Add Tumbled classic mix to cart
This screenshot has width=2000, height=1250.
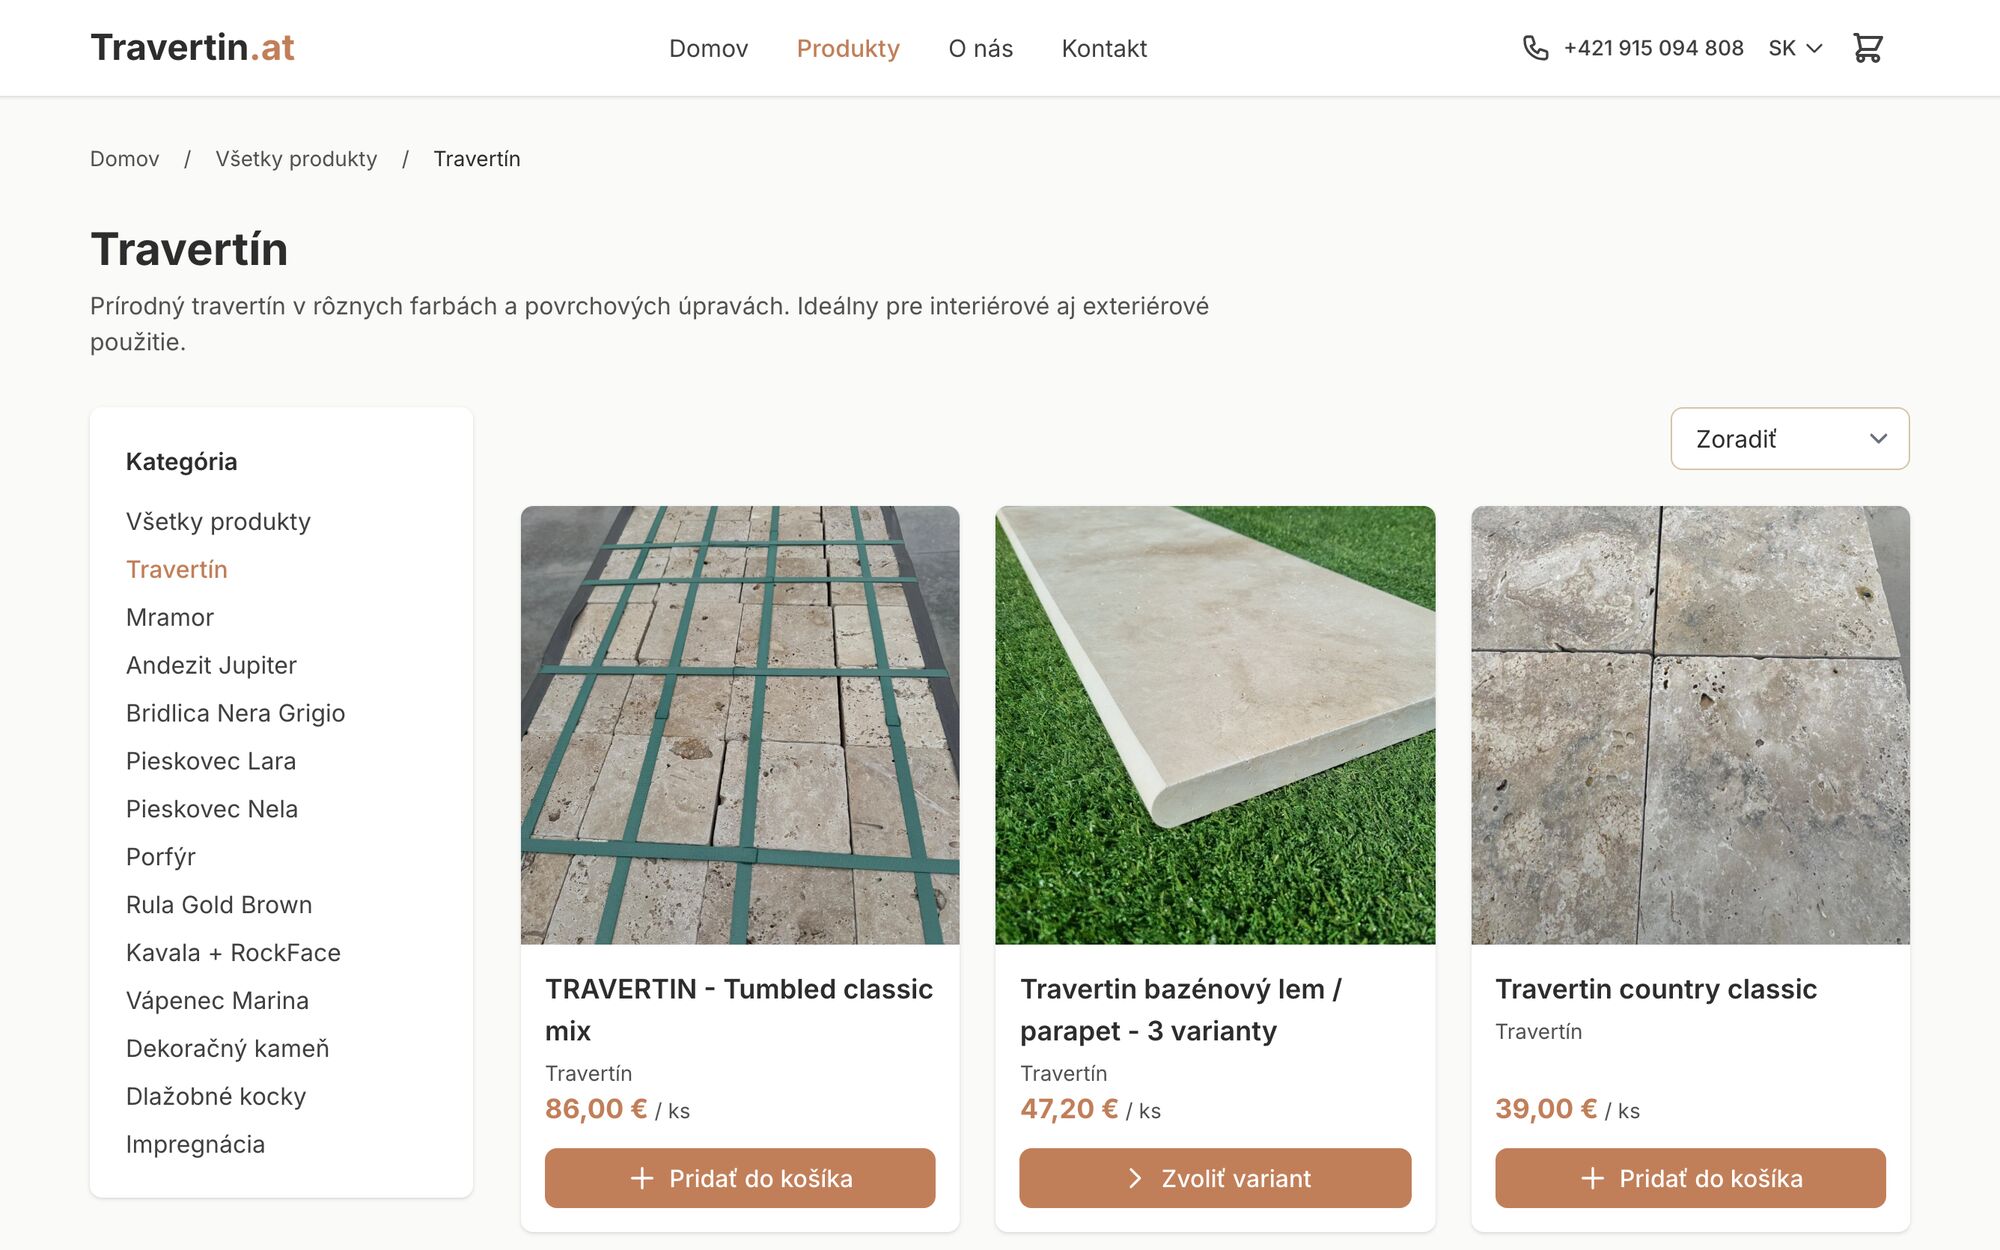point(740,1178)
